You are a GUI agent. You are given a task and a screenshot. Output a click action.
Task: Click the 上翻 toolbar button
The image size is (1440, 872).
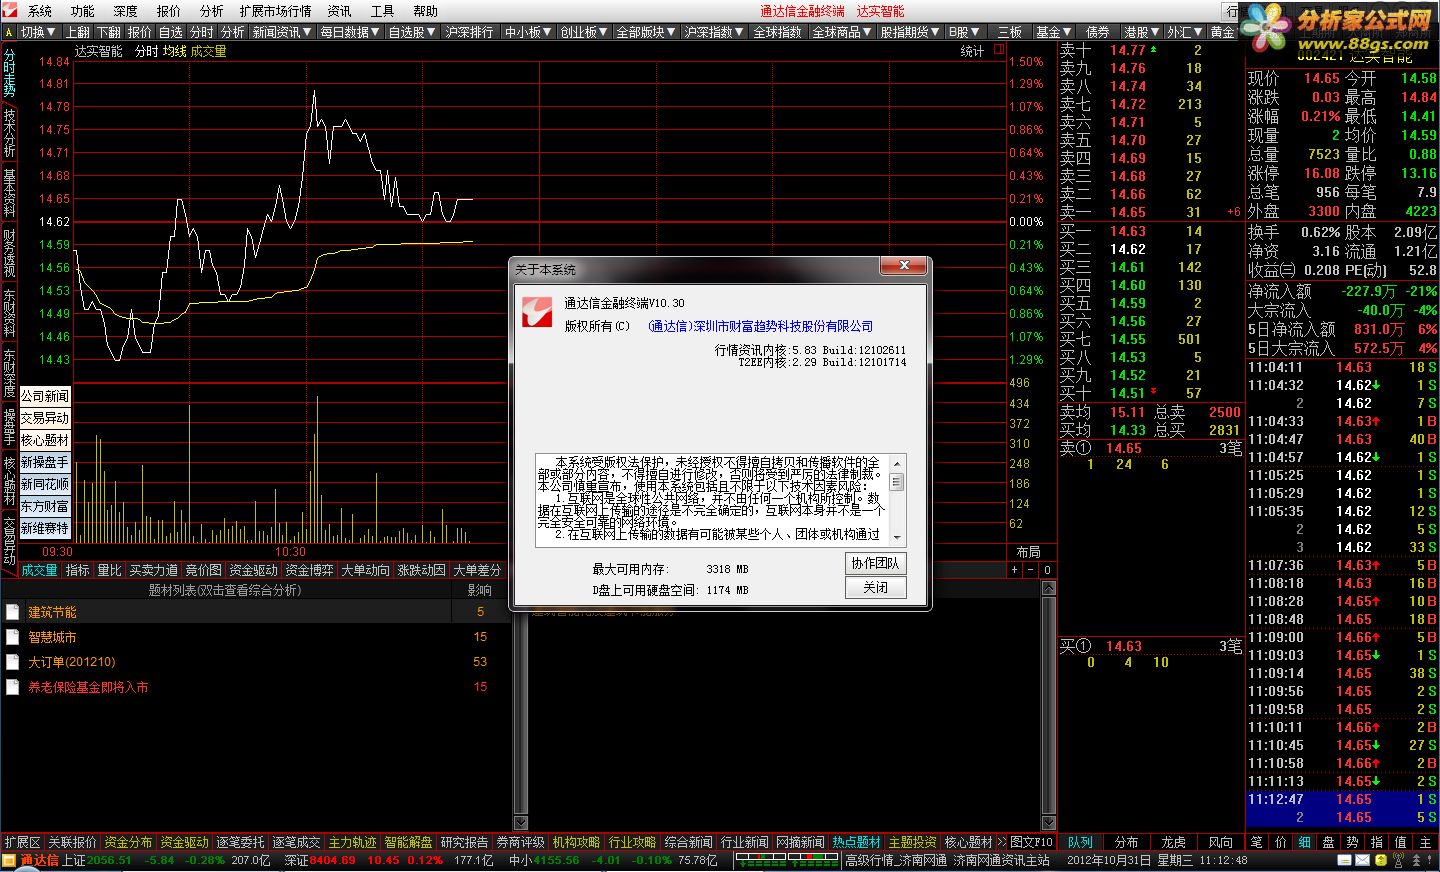[x=78, y=32]
